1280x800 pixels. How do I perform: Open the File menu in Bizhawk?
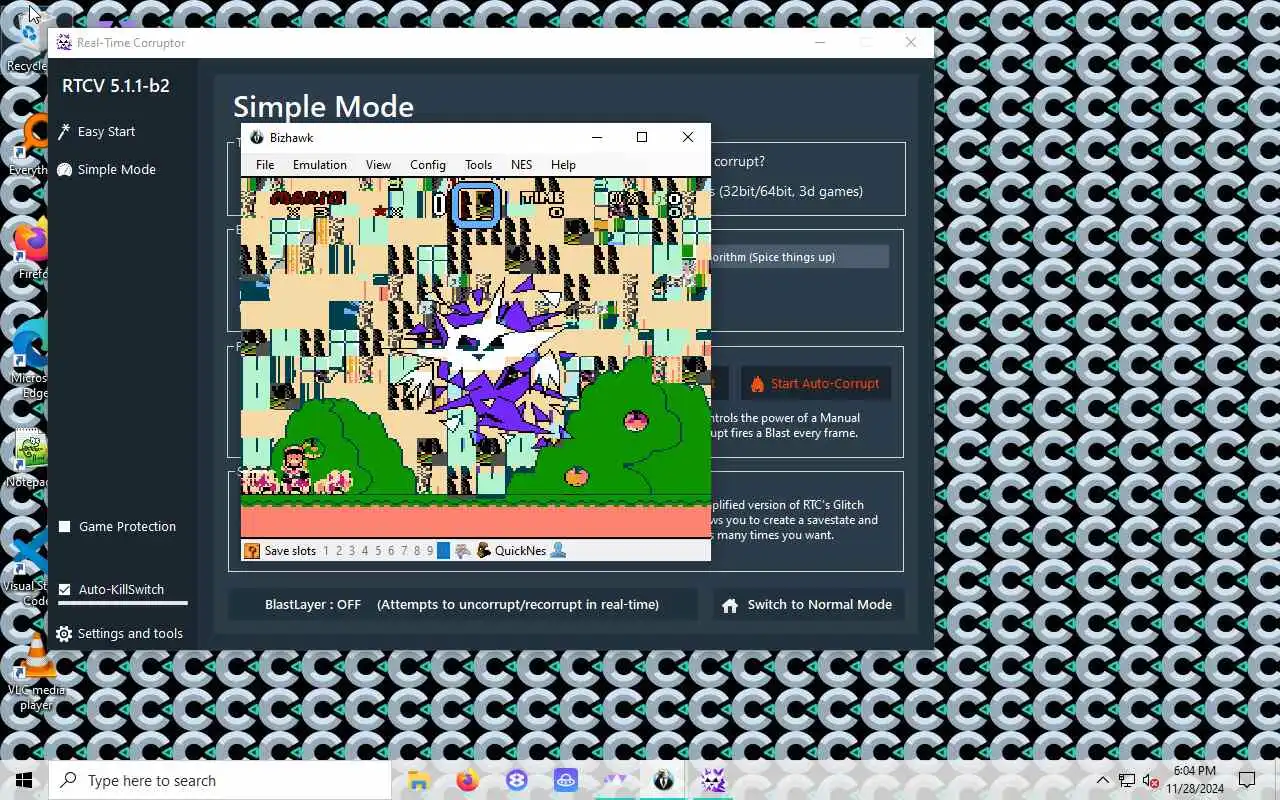tap(265, 165)
